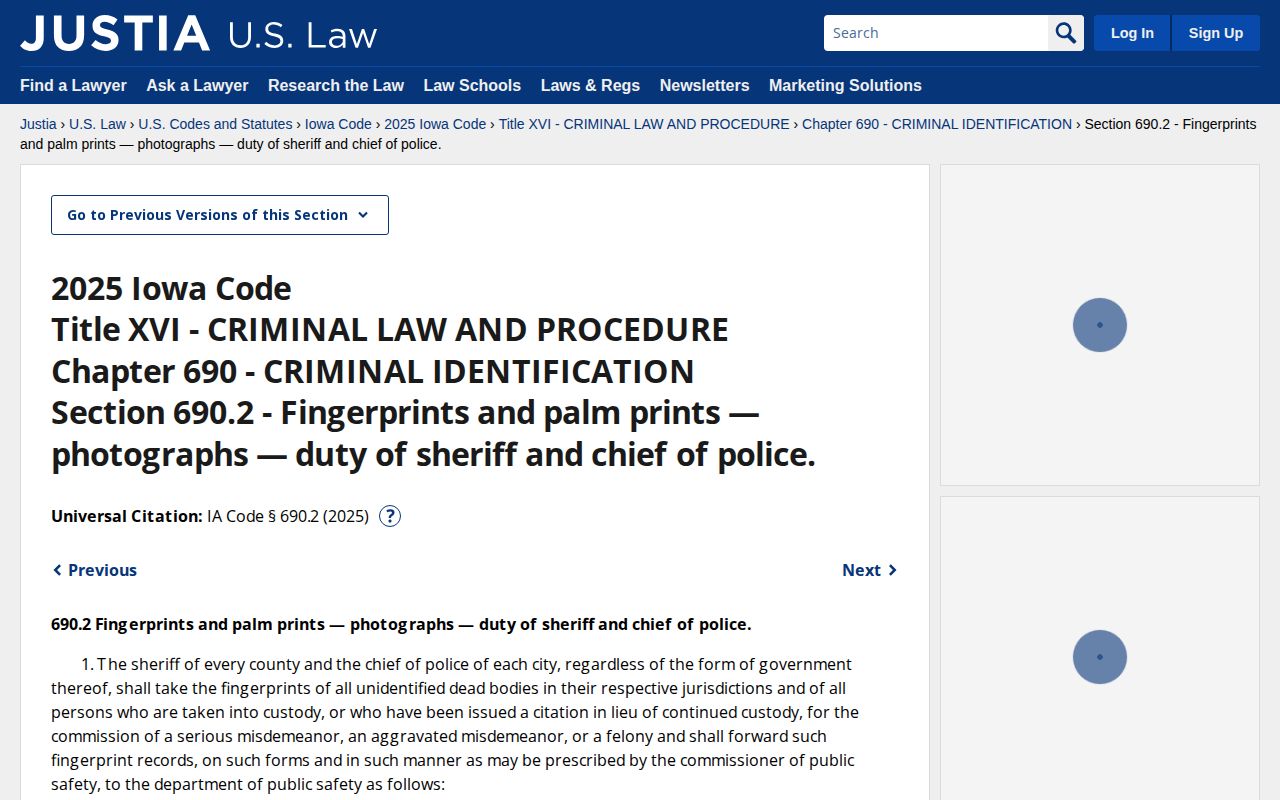1280x800 pixels.
Task: Open the 2025 Iowa Code breadcrumb
Action: 435,124
